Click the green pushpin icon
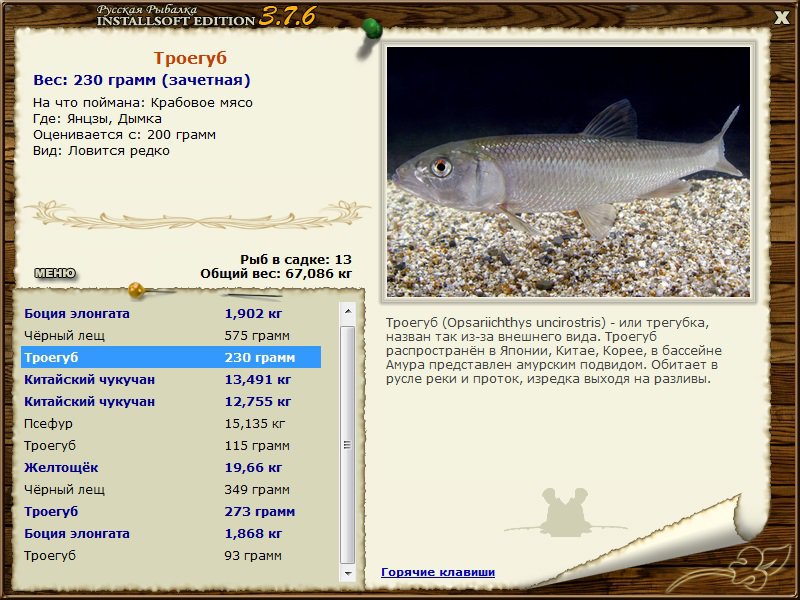 [371, 29]
